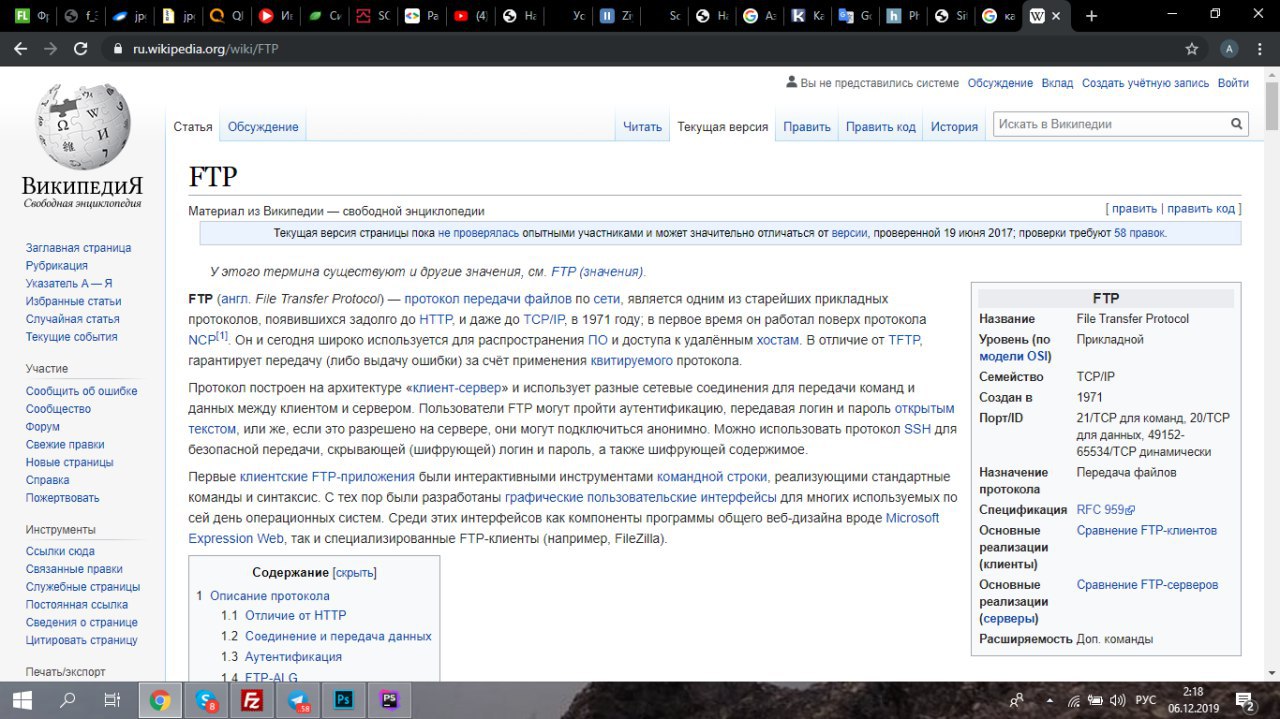Open the TCP/IP link in first paragraph
The width and height of the screenshot is (1280, 719).
(543, 320)
